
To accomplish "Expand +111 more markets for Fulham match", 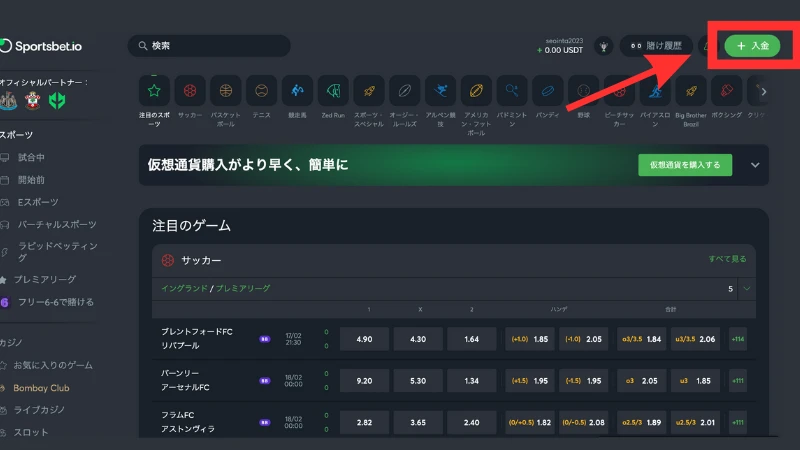I will 738,422.
